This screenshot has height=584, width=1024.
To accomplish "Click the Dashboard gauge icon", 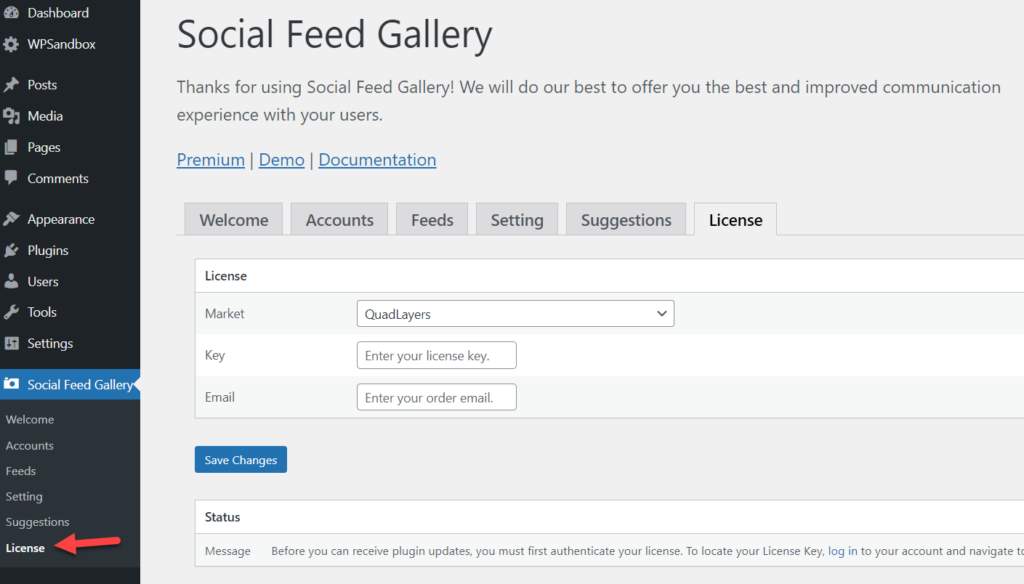I will 11,12.
